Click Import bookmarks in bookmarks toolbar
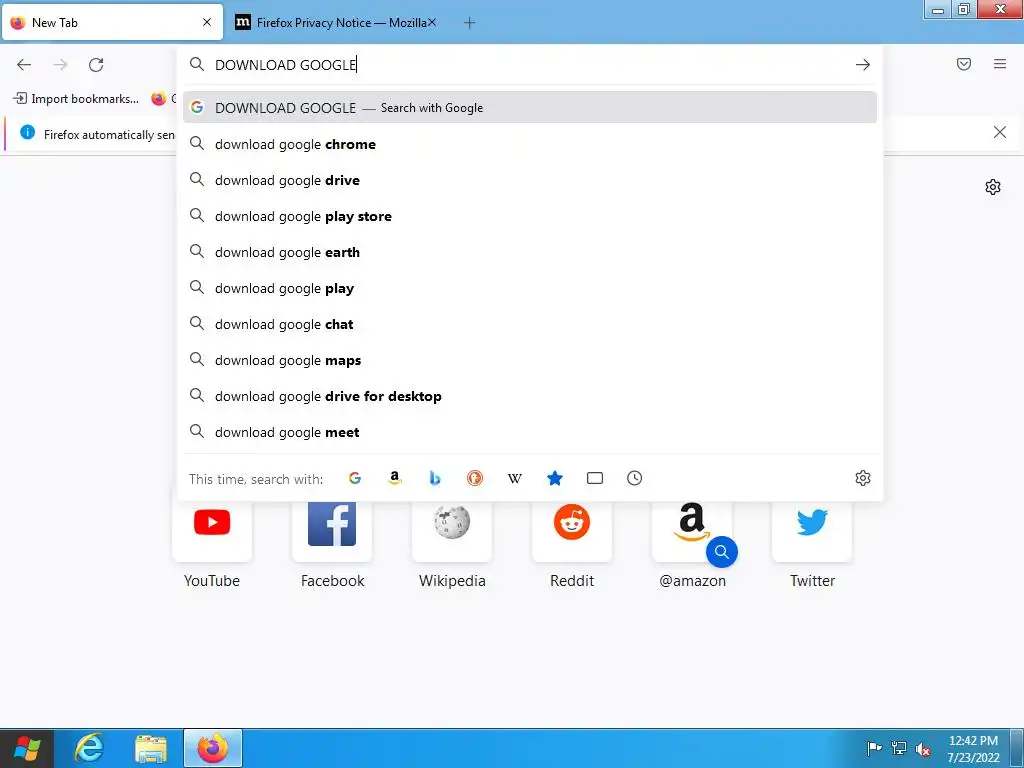The height and width of the screenshot is (768, 1024). click(76, 99)
